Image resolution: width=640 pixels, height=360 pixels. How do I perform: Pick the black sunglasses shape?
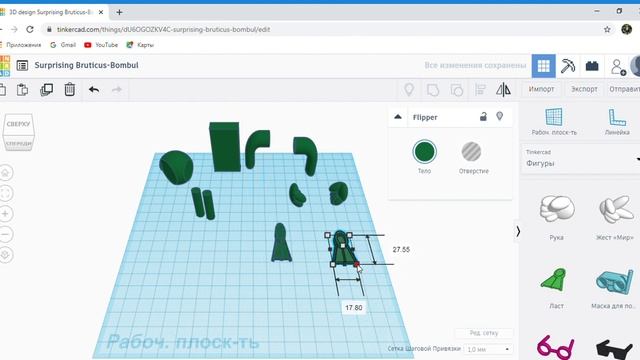point(614,349)
